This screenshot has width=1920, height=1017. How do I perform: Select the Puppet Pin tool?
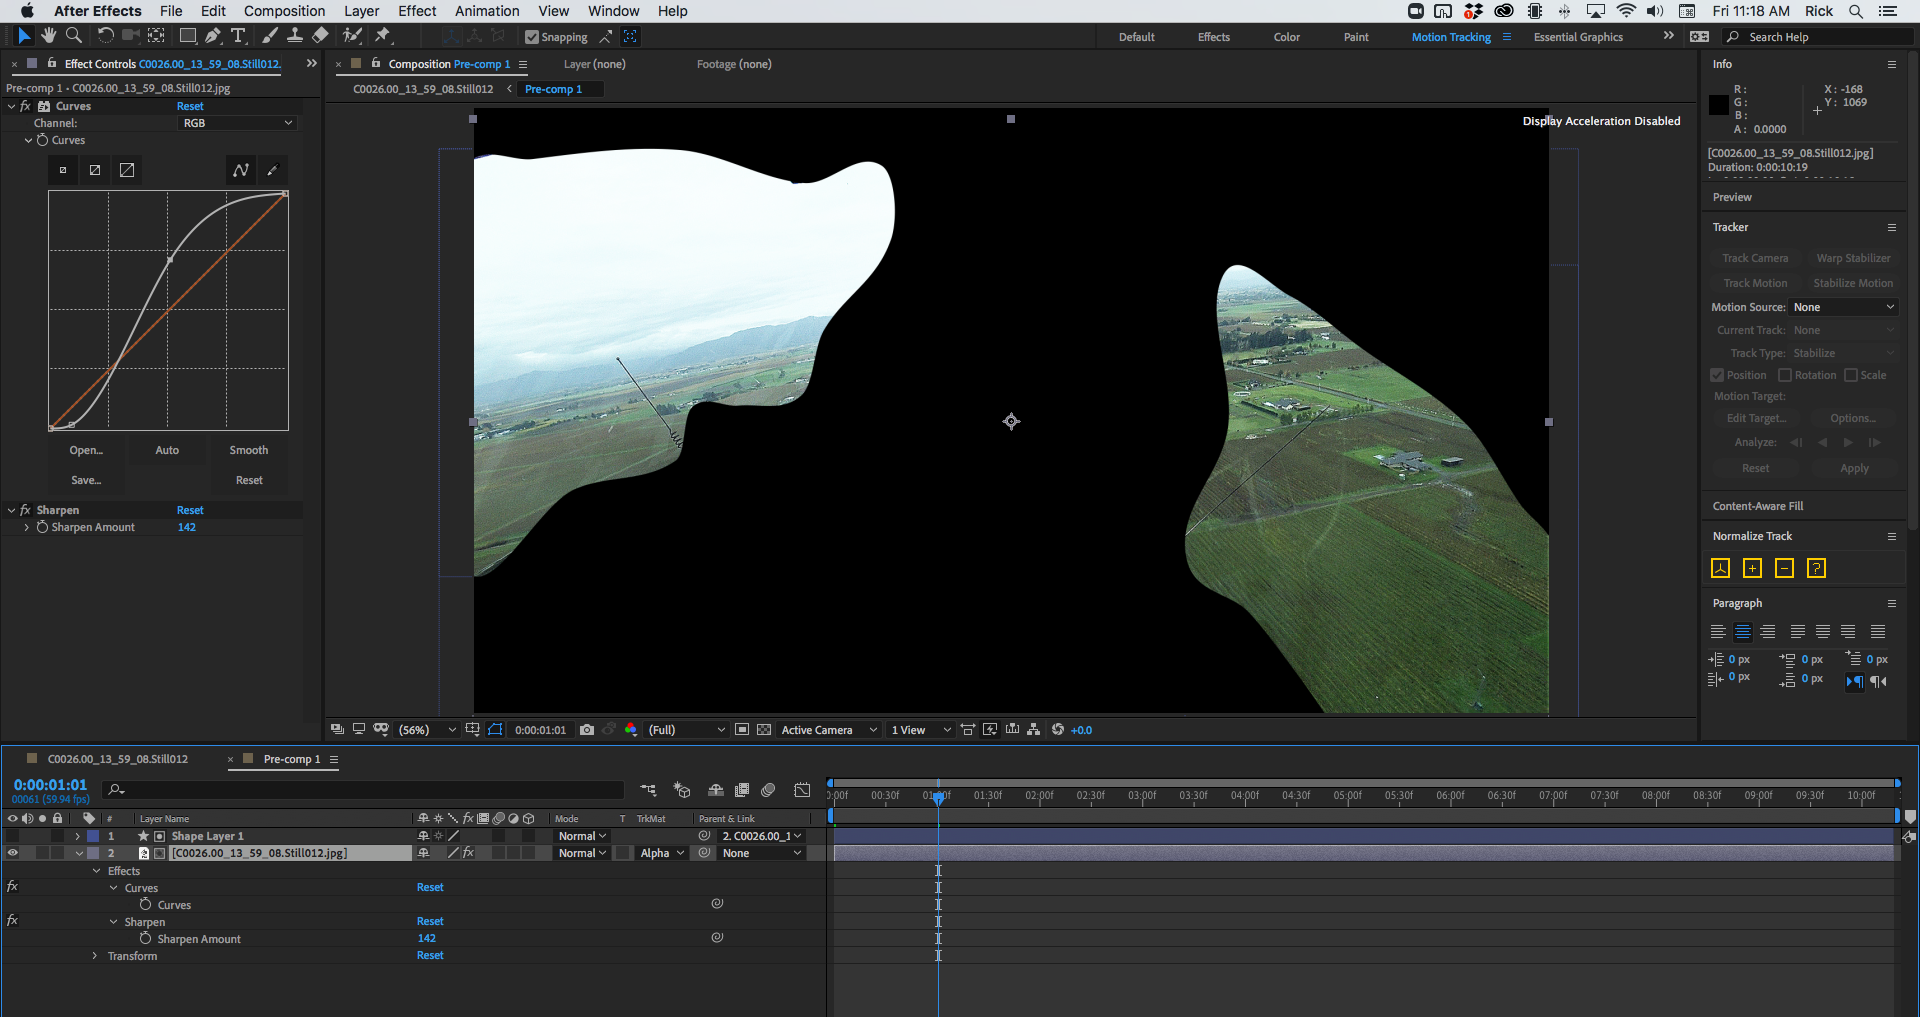[x=383, y=36]
